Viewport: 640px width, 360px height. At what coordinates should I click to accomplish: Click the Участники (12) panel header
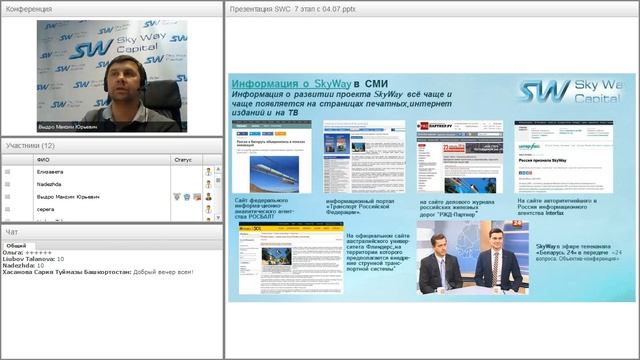pyautogui.click(x=112, y=146)
